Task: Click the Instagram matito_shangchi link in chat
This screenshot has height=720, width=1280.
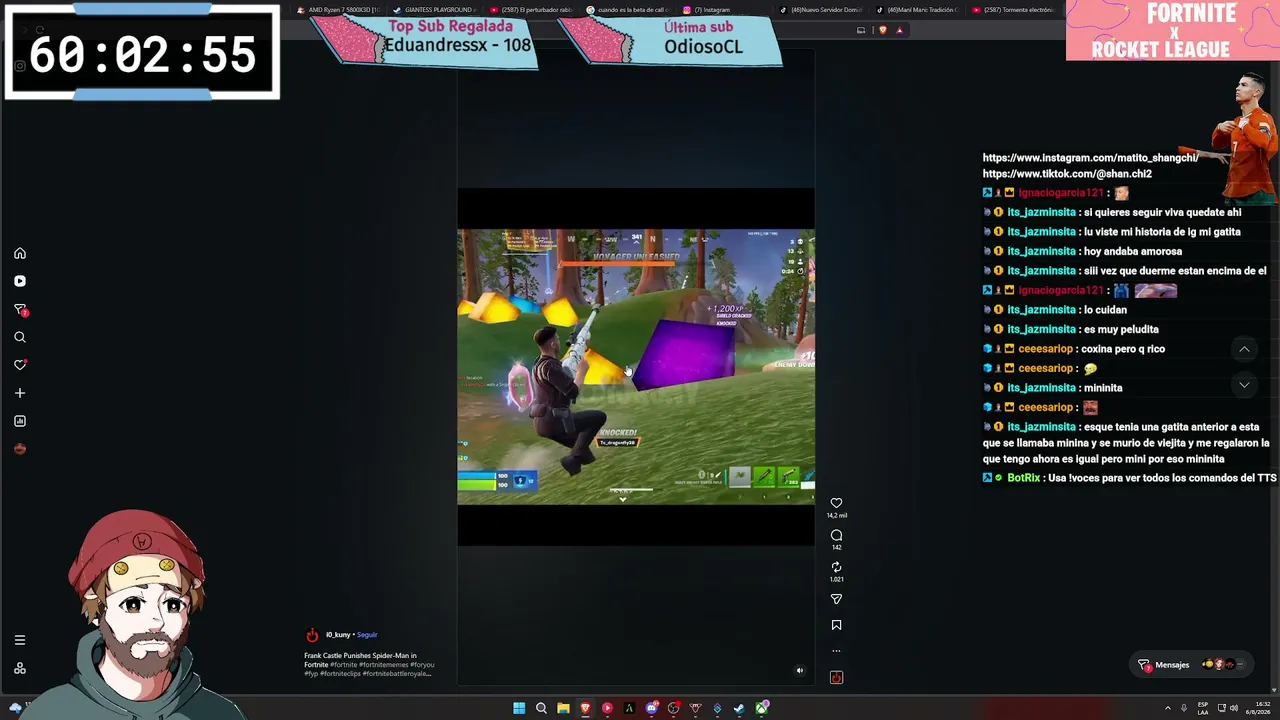Action: coord(1090,158)
